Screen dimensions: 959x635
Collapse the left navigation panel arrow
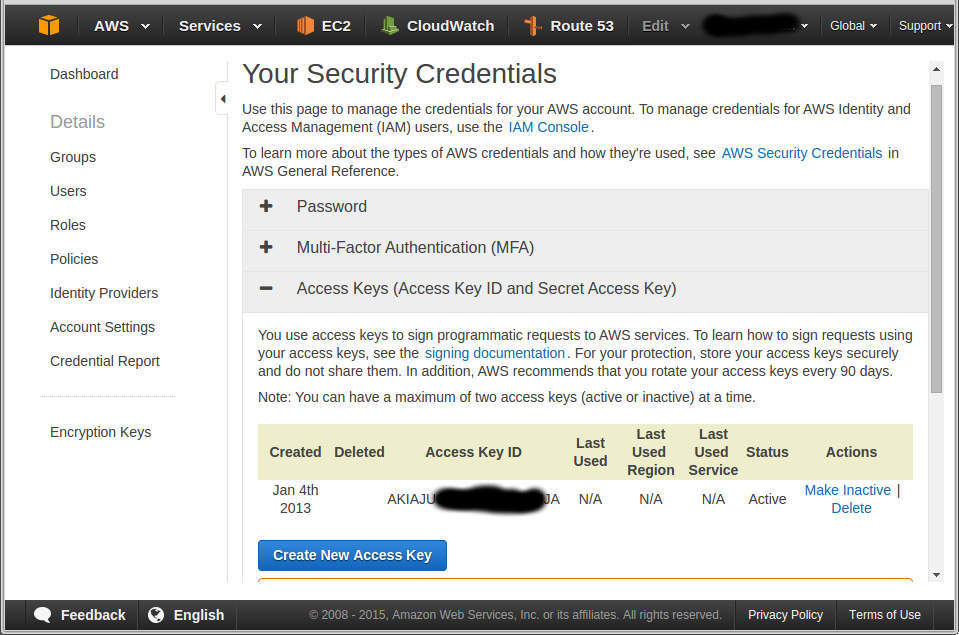pos(222,98)
